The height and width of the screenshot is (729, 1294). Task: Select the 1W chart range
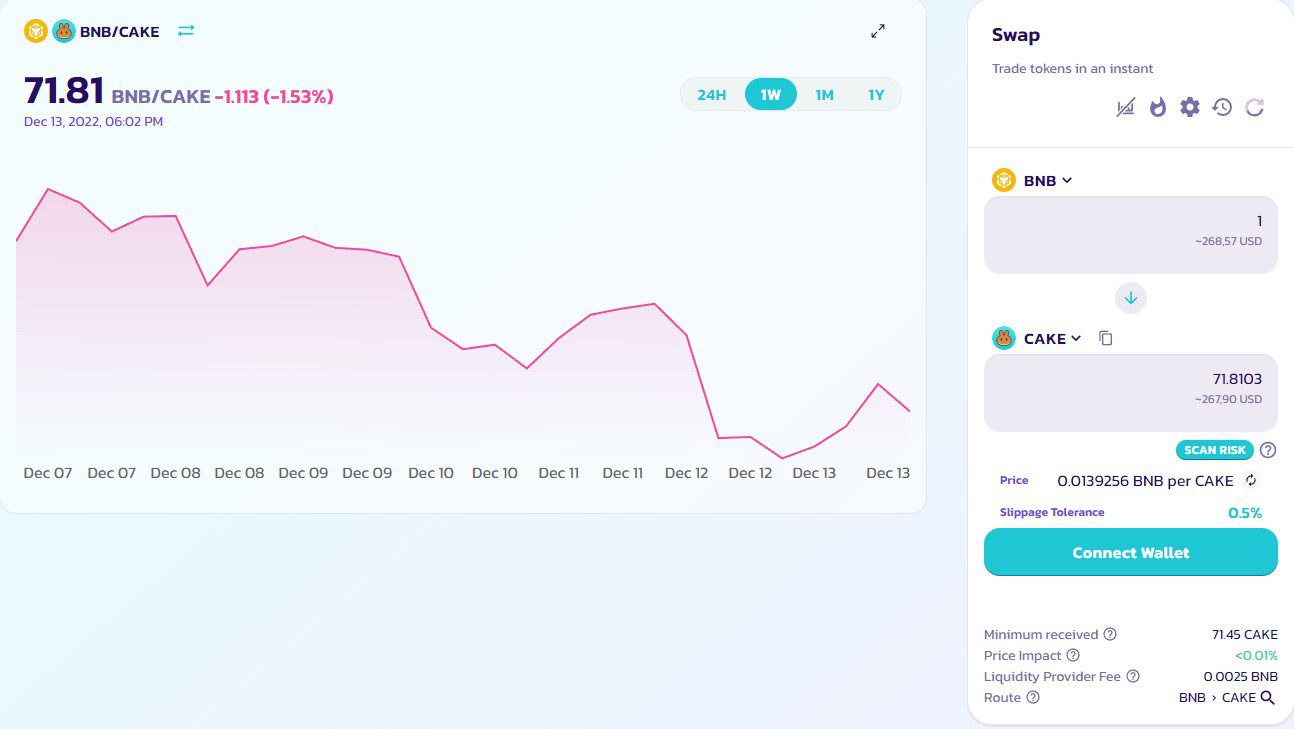pos(770,95)
